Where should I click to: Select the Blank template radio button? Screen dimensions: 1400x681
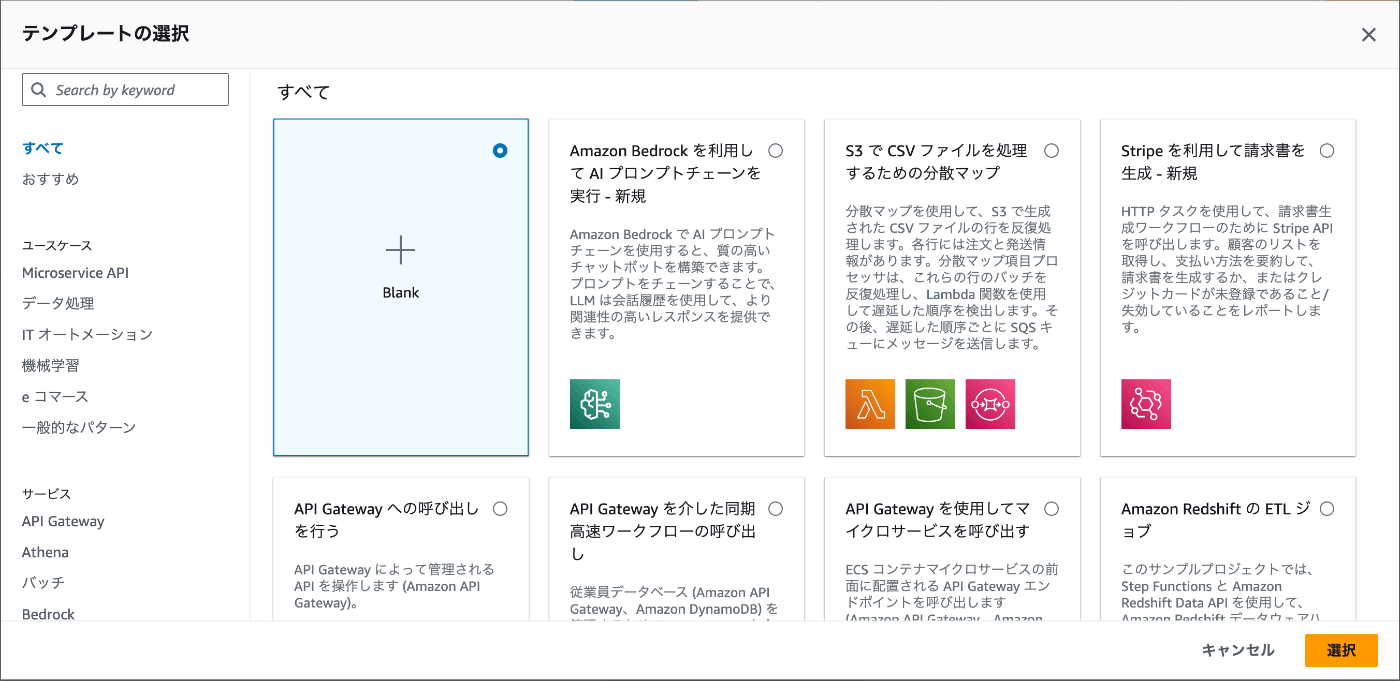click(x=500, y=151)
